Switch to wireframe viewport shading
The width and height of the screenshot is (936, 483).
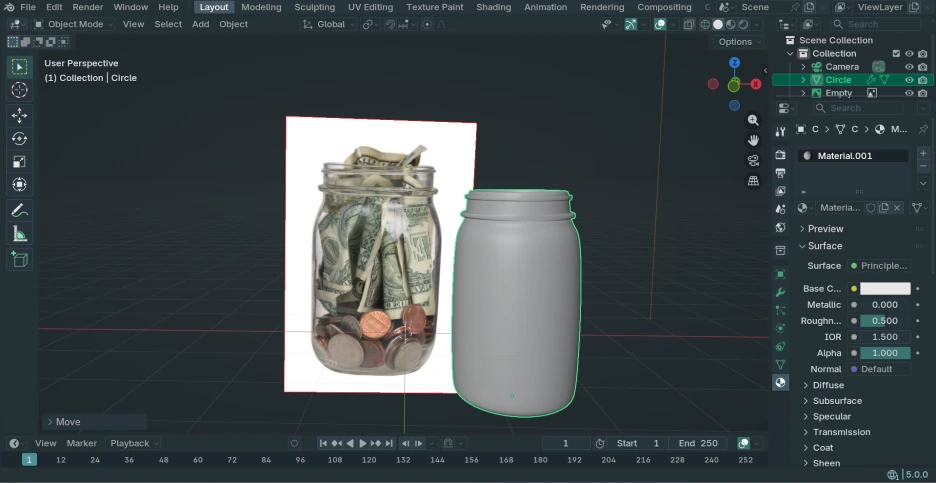(x=705, y=24)
